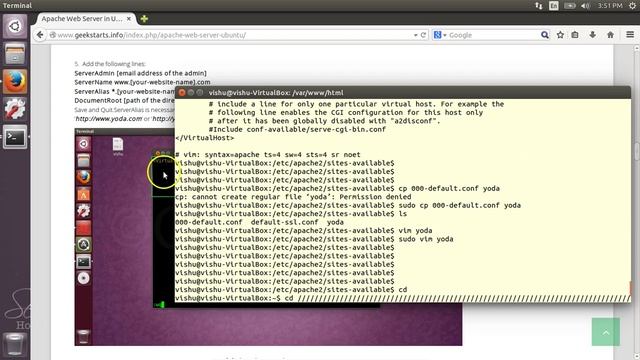Close the Apache Web Server tab
The image size is (640, 360).
tap(129, 19)
